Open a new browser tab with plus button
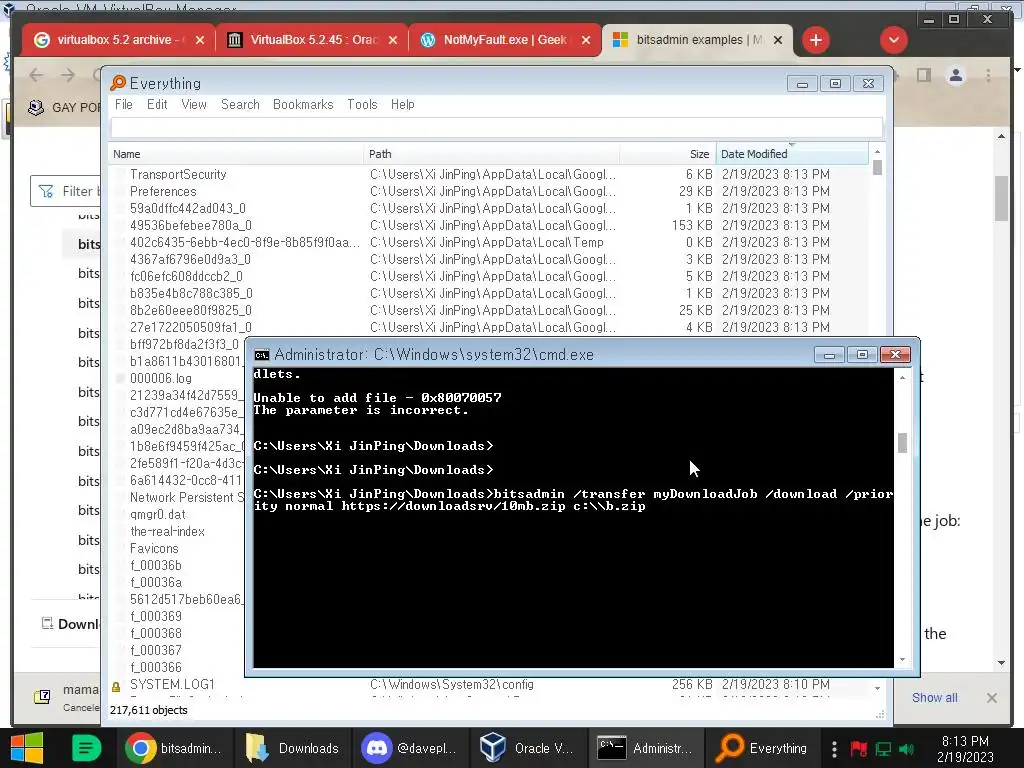 [816, 40]
